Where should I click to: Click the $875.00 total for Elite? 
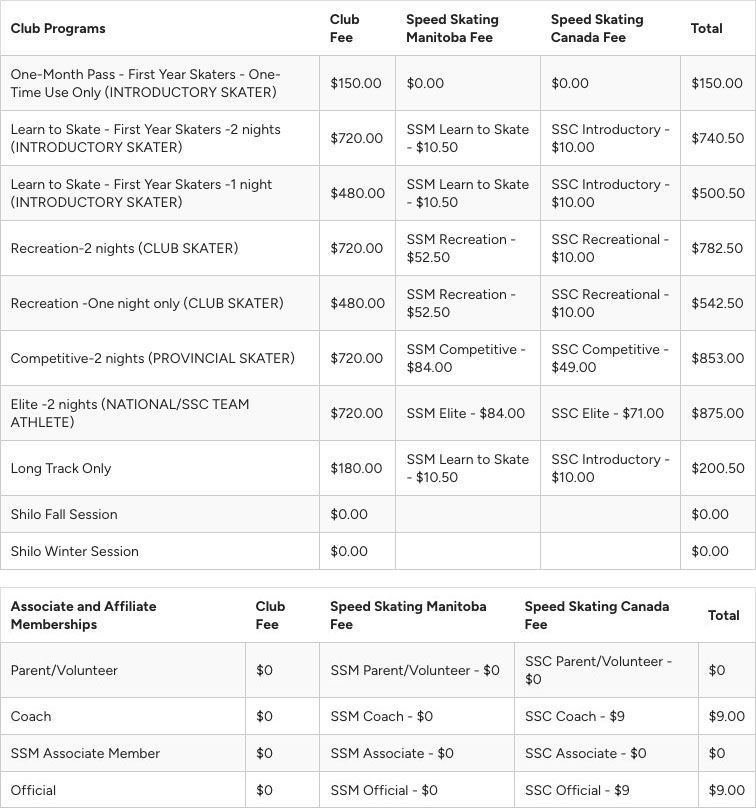pos(717,413)
